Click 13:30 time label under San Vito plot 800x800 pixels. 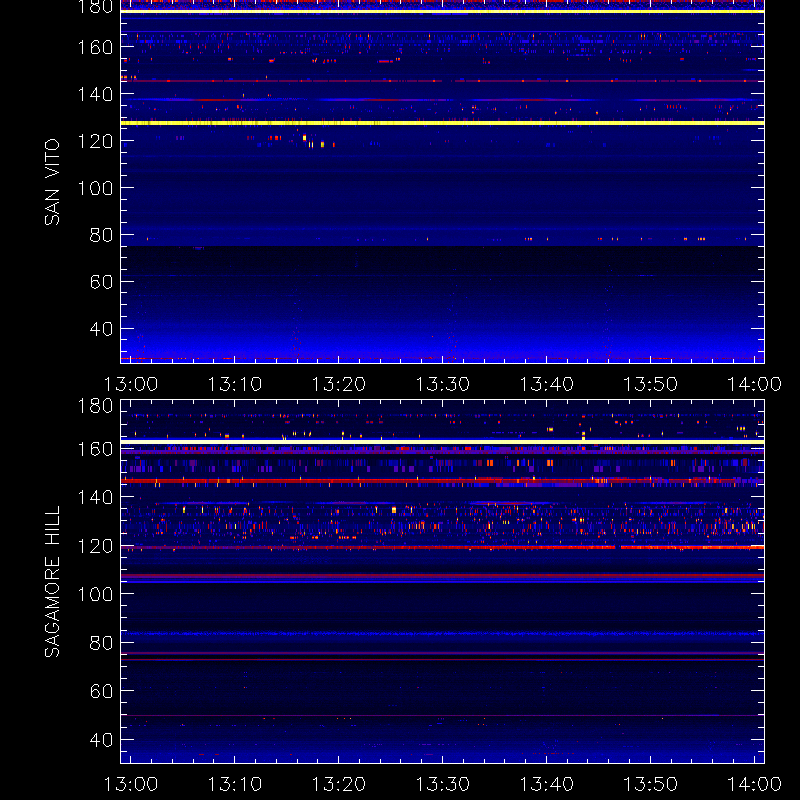click(x=443, y=384)
